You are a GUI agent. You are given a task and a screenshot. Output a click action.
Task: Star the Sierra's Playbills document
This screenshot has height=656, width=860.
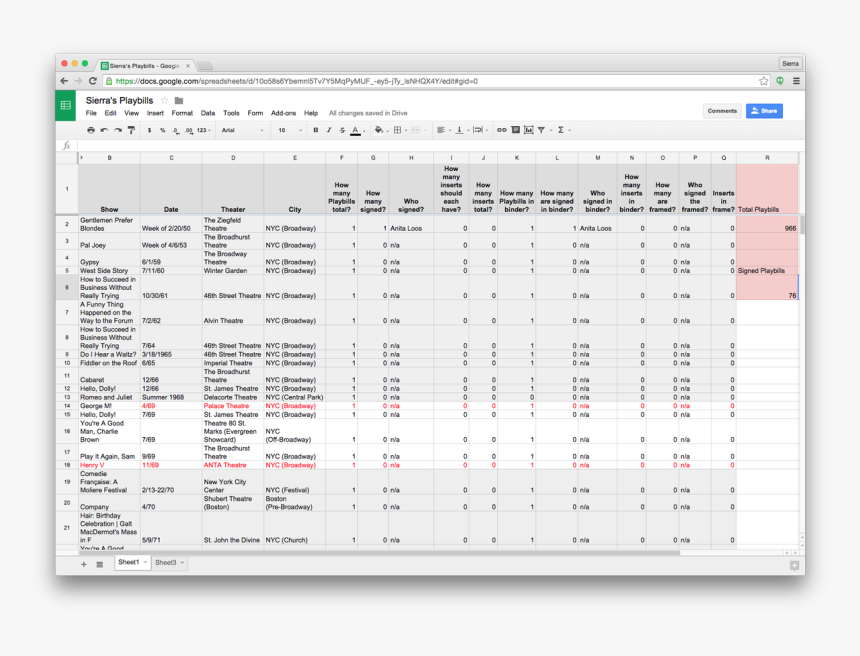[x=165, y=101]
